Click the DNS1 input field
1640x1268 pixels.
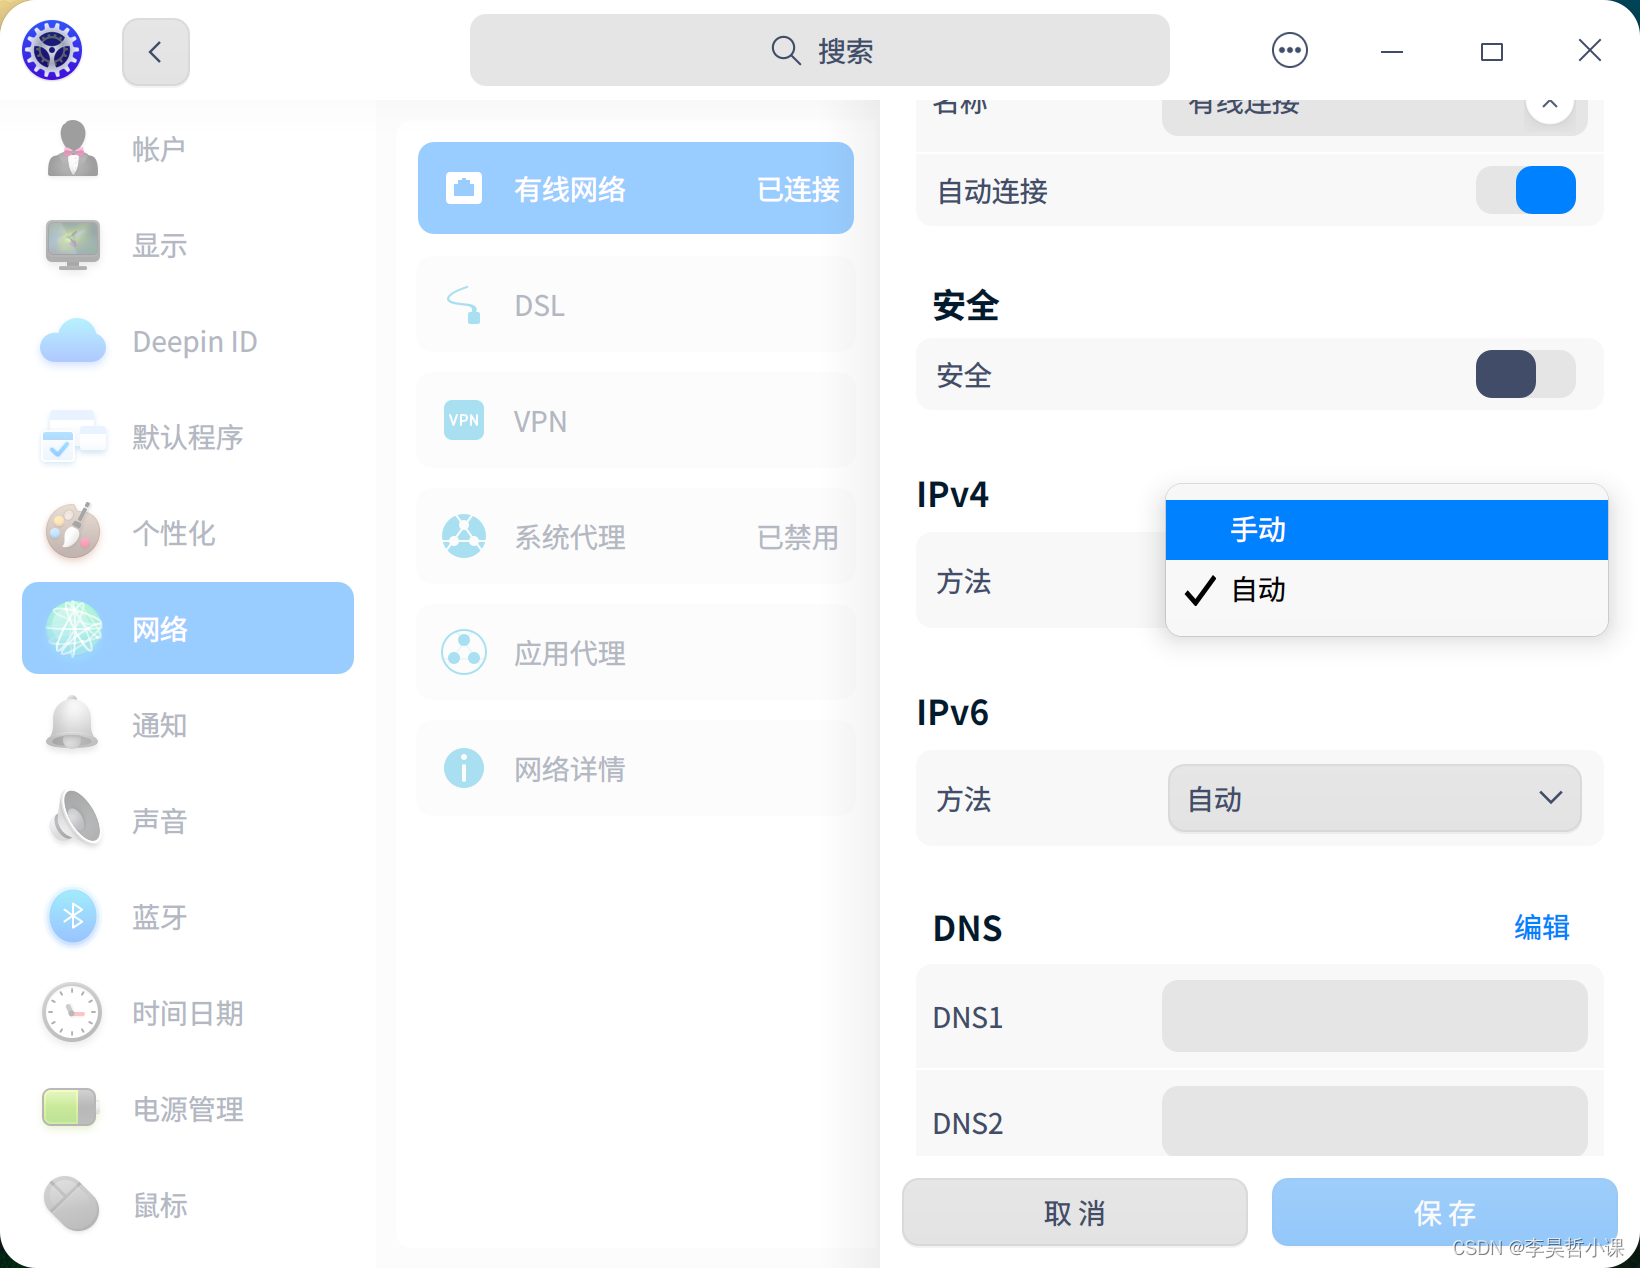[x=1374, y=1016]
